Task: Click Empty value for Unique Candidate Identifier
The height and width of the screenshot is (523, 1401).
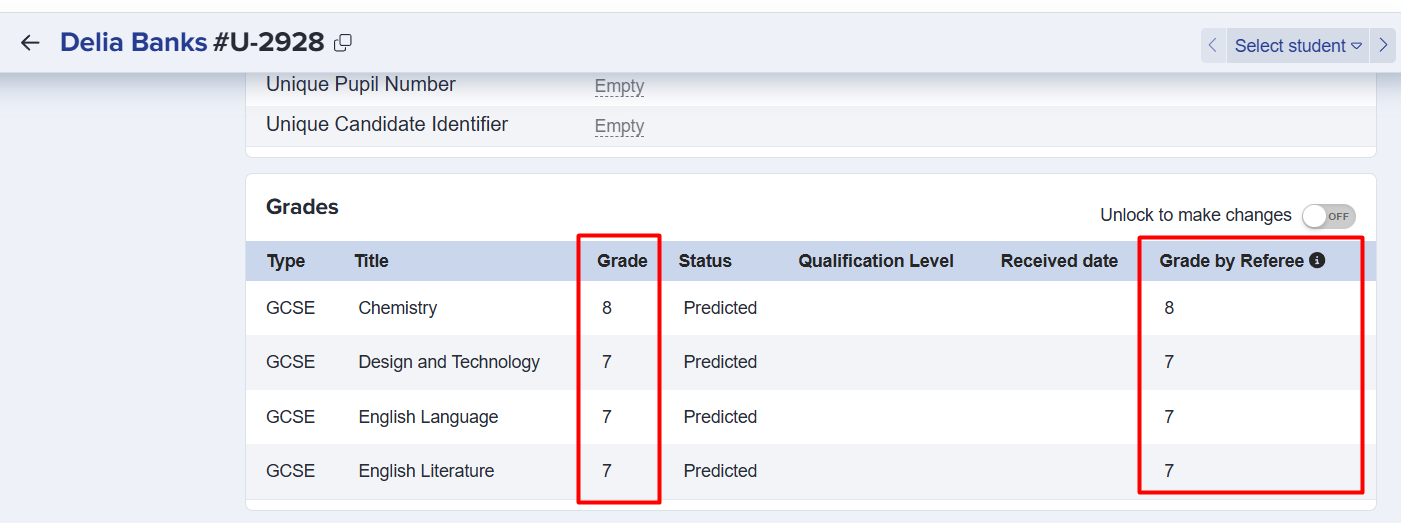Action: click(x=619, y=126)
